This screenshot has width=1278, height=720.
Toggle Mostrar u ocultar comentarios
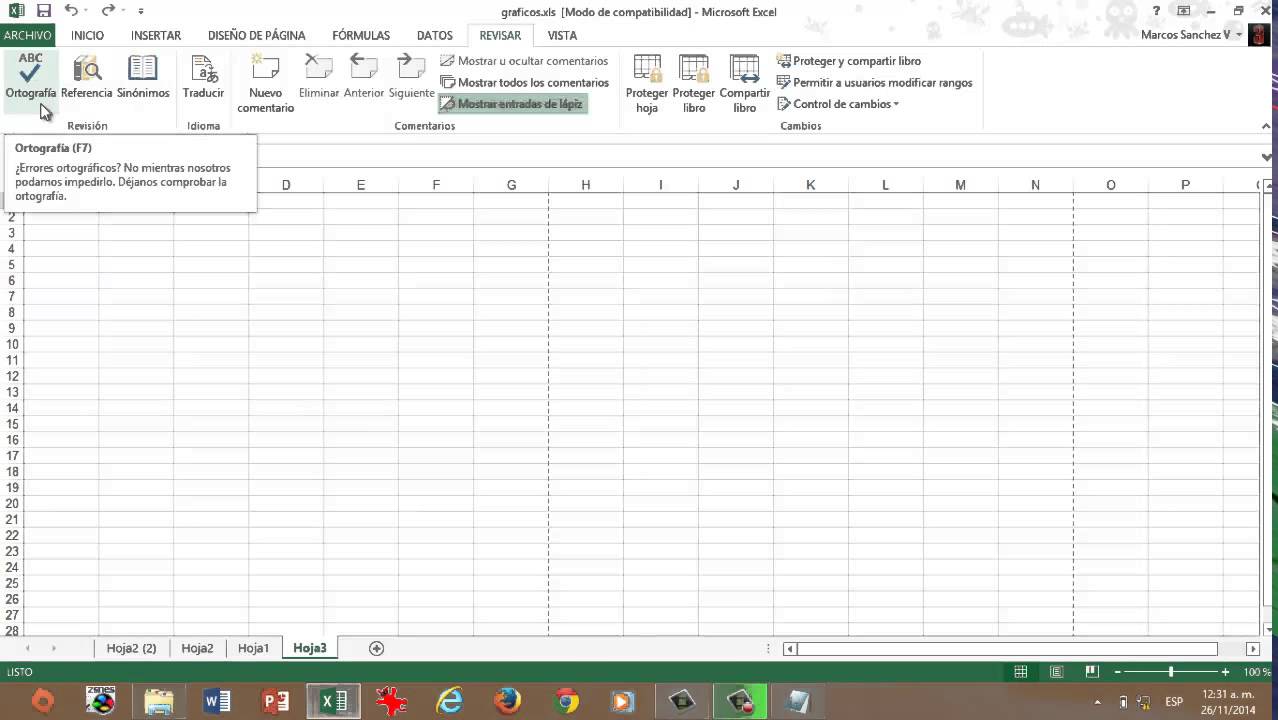[x=524, y=61]
